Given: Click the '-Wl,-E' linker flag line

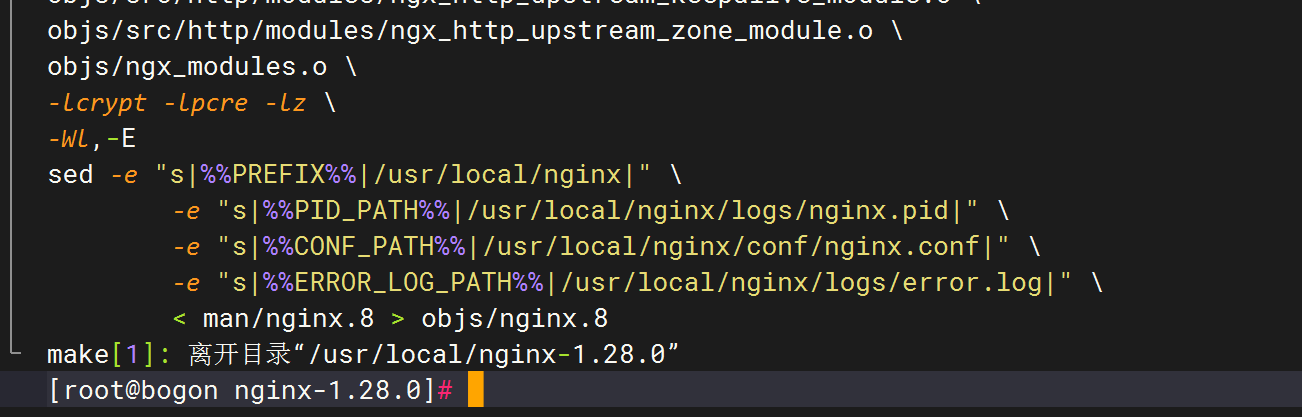Looking at the screenshot, I should (92, 139).
